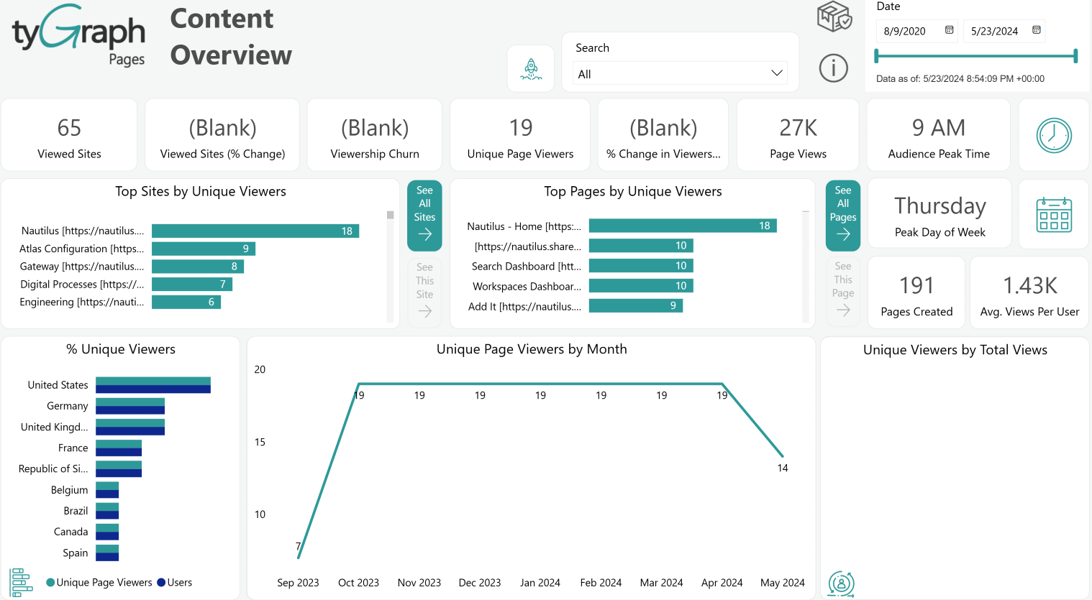Select the Atlas Configuration bar
The image size is (1092, 600).
click(x=203, y=248)
